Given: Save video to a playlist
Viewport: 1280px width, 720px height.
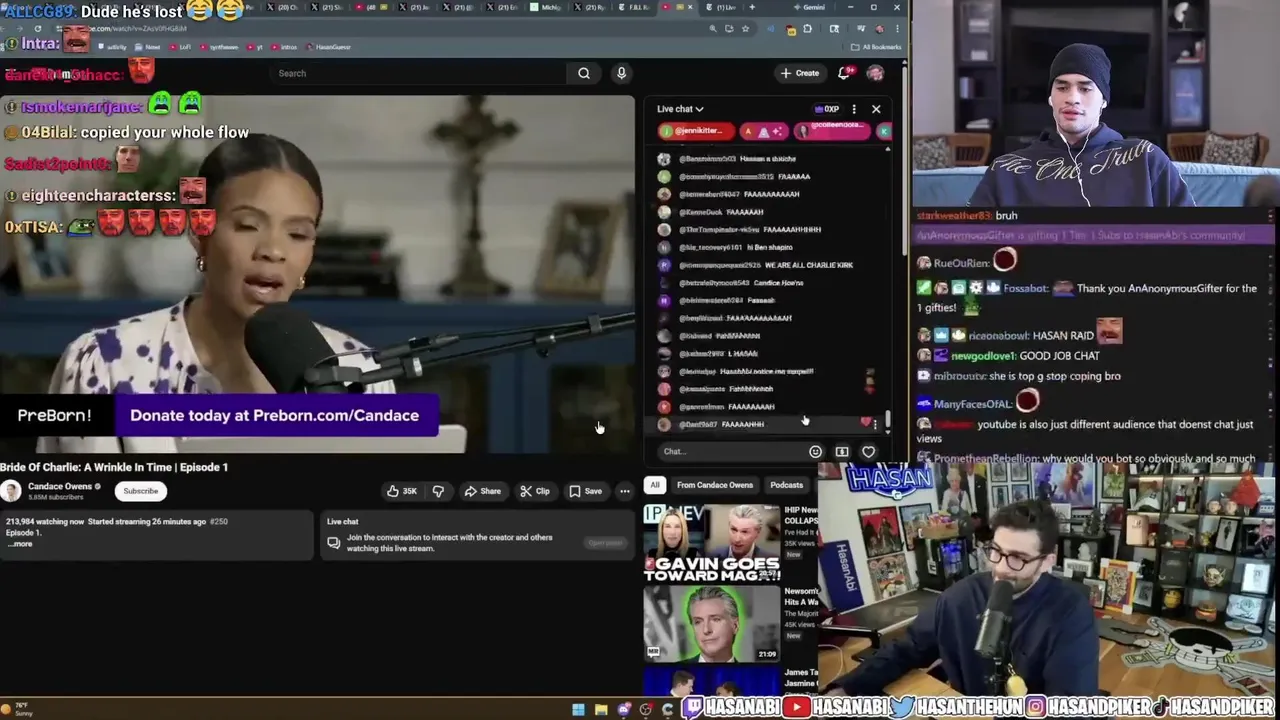Looking at the screenshot, I should tap(586, 491).
